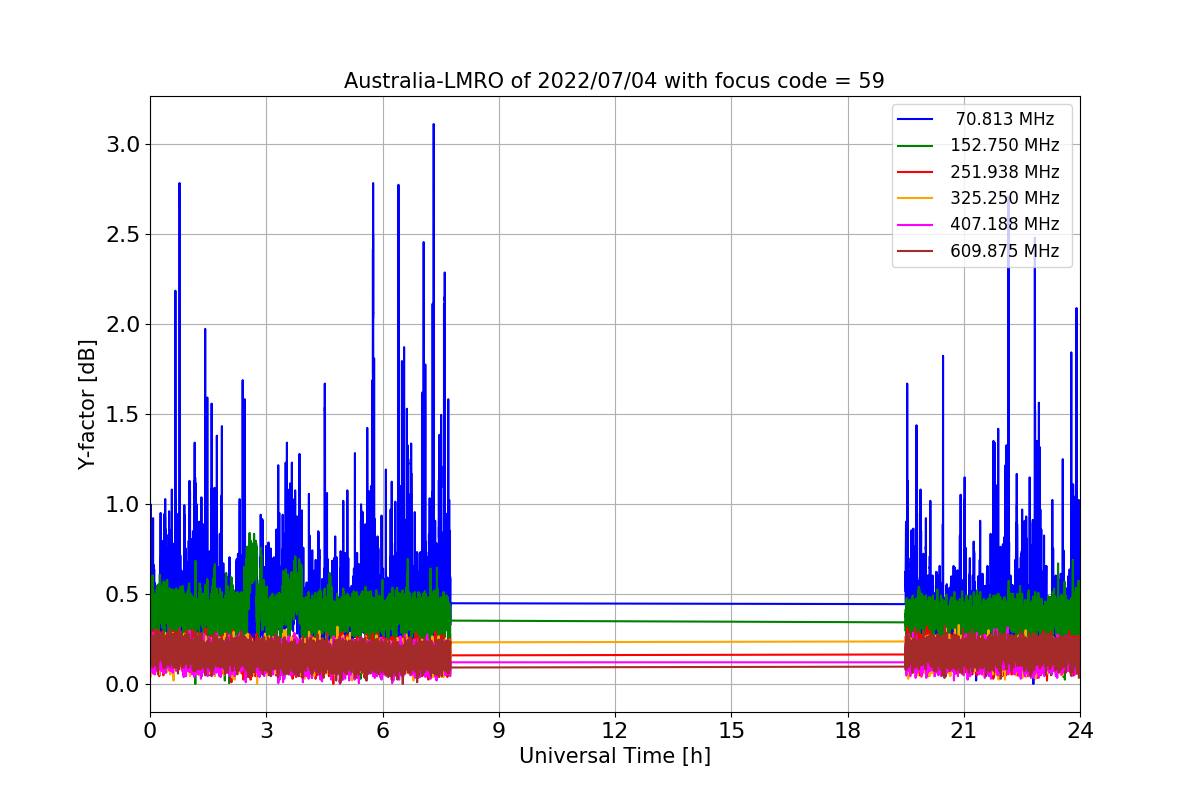The width and height of the screenshot is (1200, 800).
Task: Click the x-axis tick label 21
Action: click(964, 731)
